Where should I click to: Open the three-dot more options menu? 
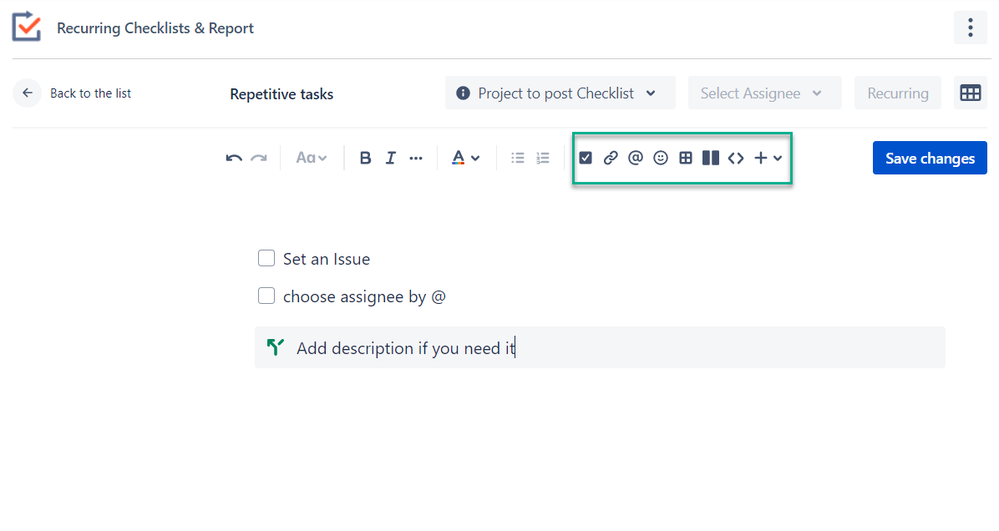click(970, 27)
